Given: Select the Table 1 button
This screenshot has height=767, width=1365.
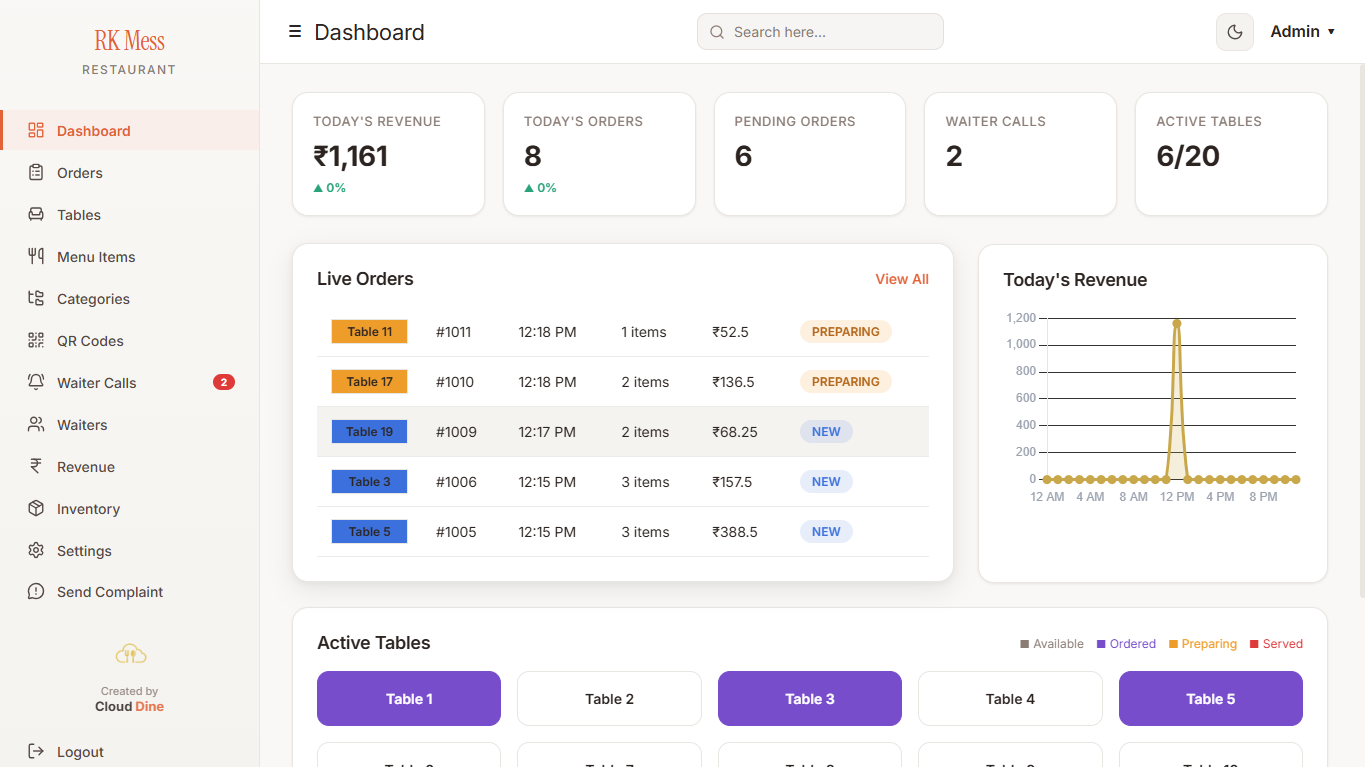Looking at the screenshot, I should click(x=409, y=698).
